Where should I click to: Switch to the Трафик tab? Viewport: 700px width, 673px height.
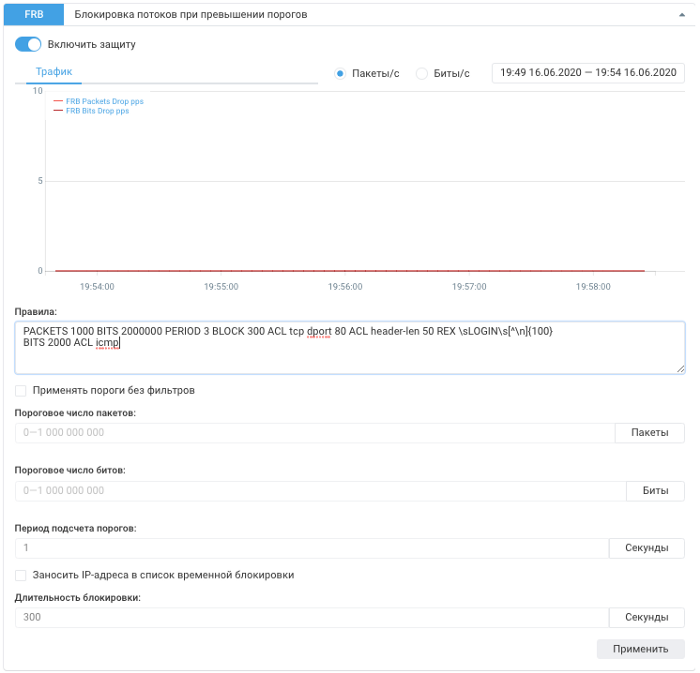53,72
